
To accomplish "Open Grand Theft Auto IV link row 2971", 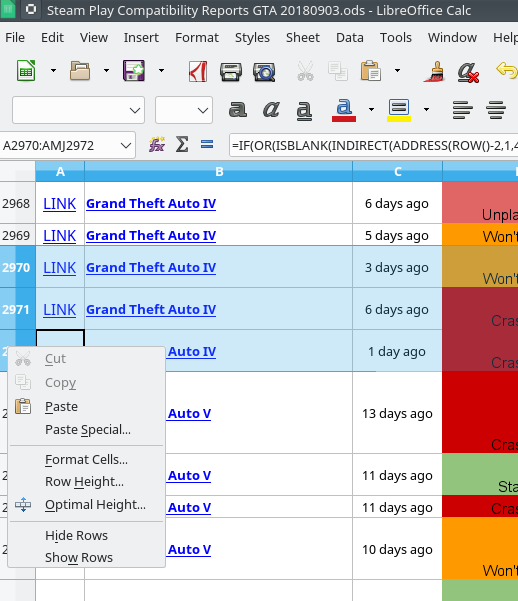I will [151, 309].
